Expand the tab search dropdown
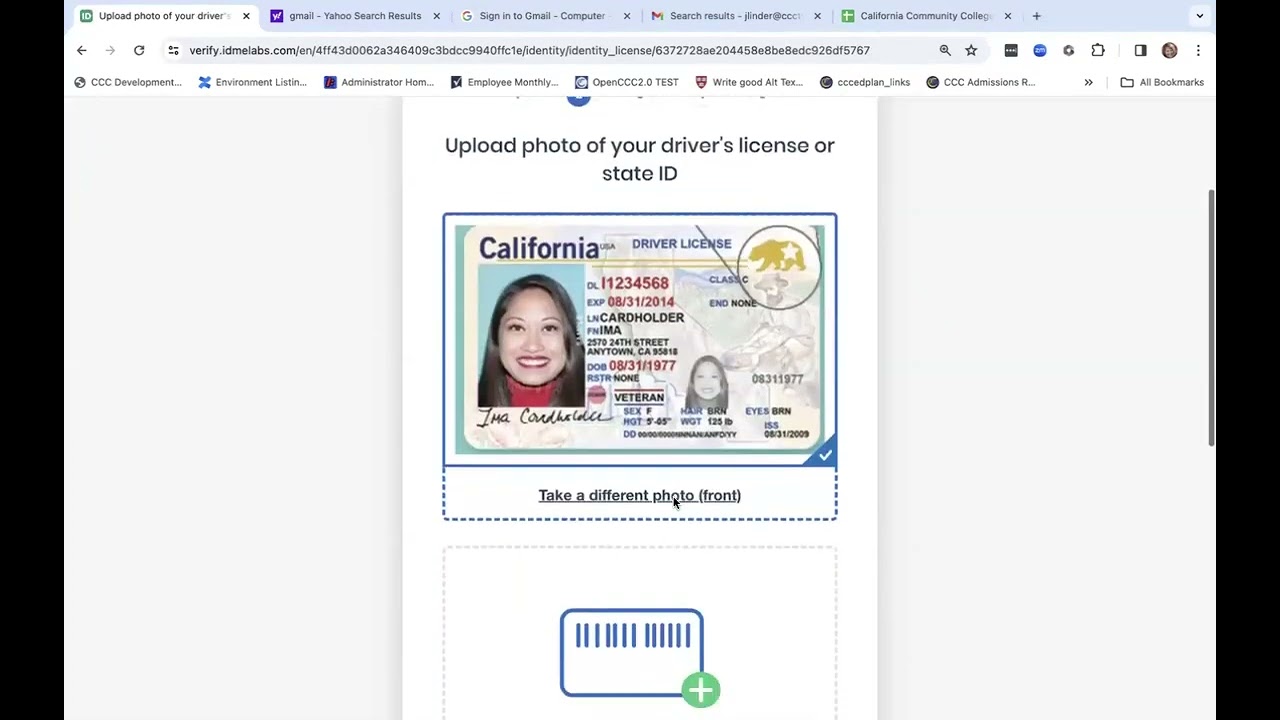This screenshot has width=1280, height=720. point(1200,16)
